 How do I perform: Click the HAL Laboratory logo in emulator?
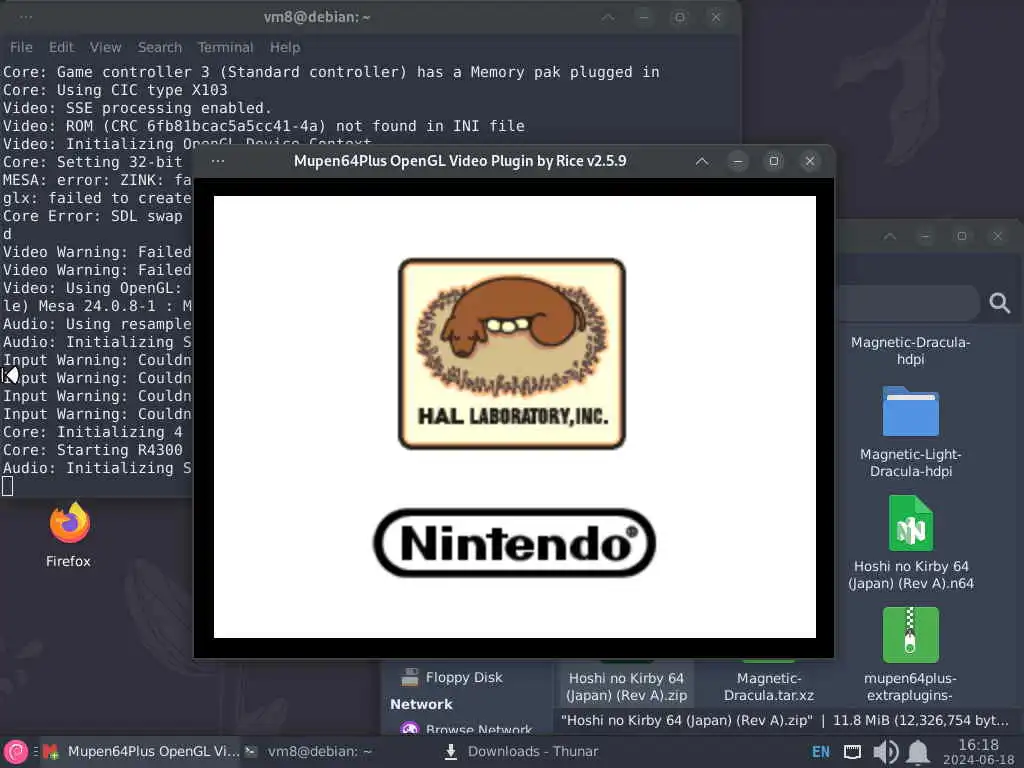(x=512, y=354)
